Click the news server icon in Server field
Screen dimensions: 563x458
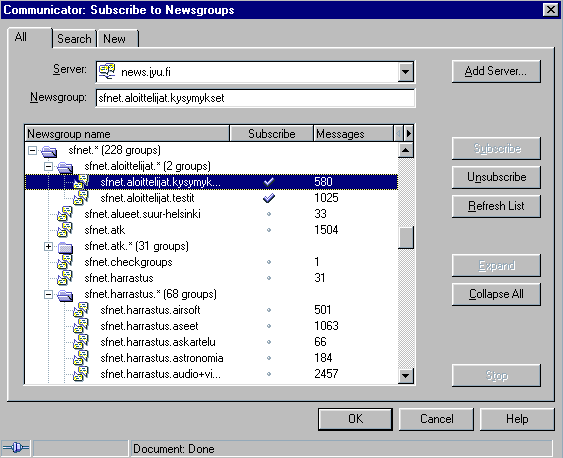tap(107, 71)
